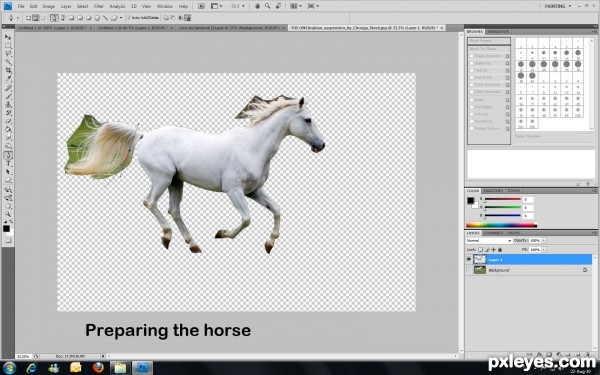Click the Layer 1 thumbnail
This screenshot has width=600, height=375.
click(x=480, y=259)
